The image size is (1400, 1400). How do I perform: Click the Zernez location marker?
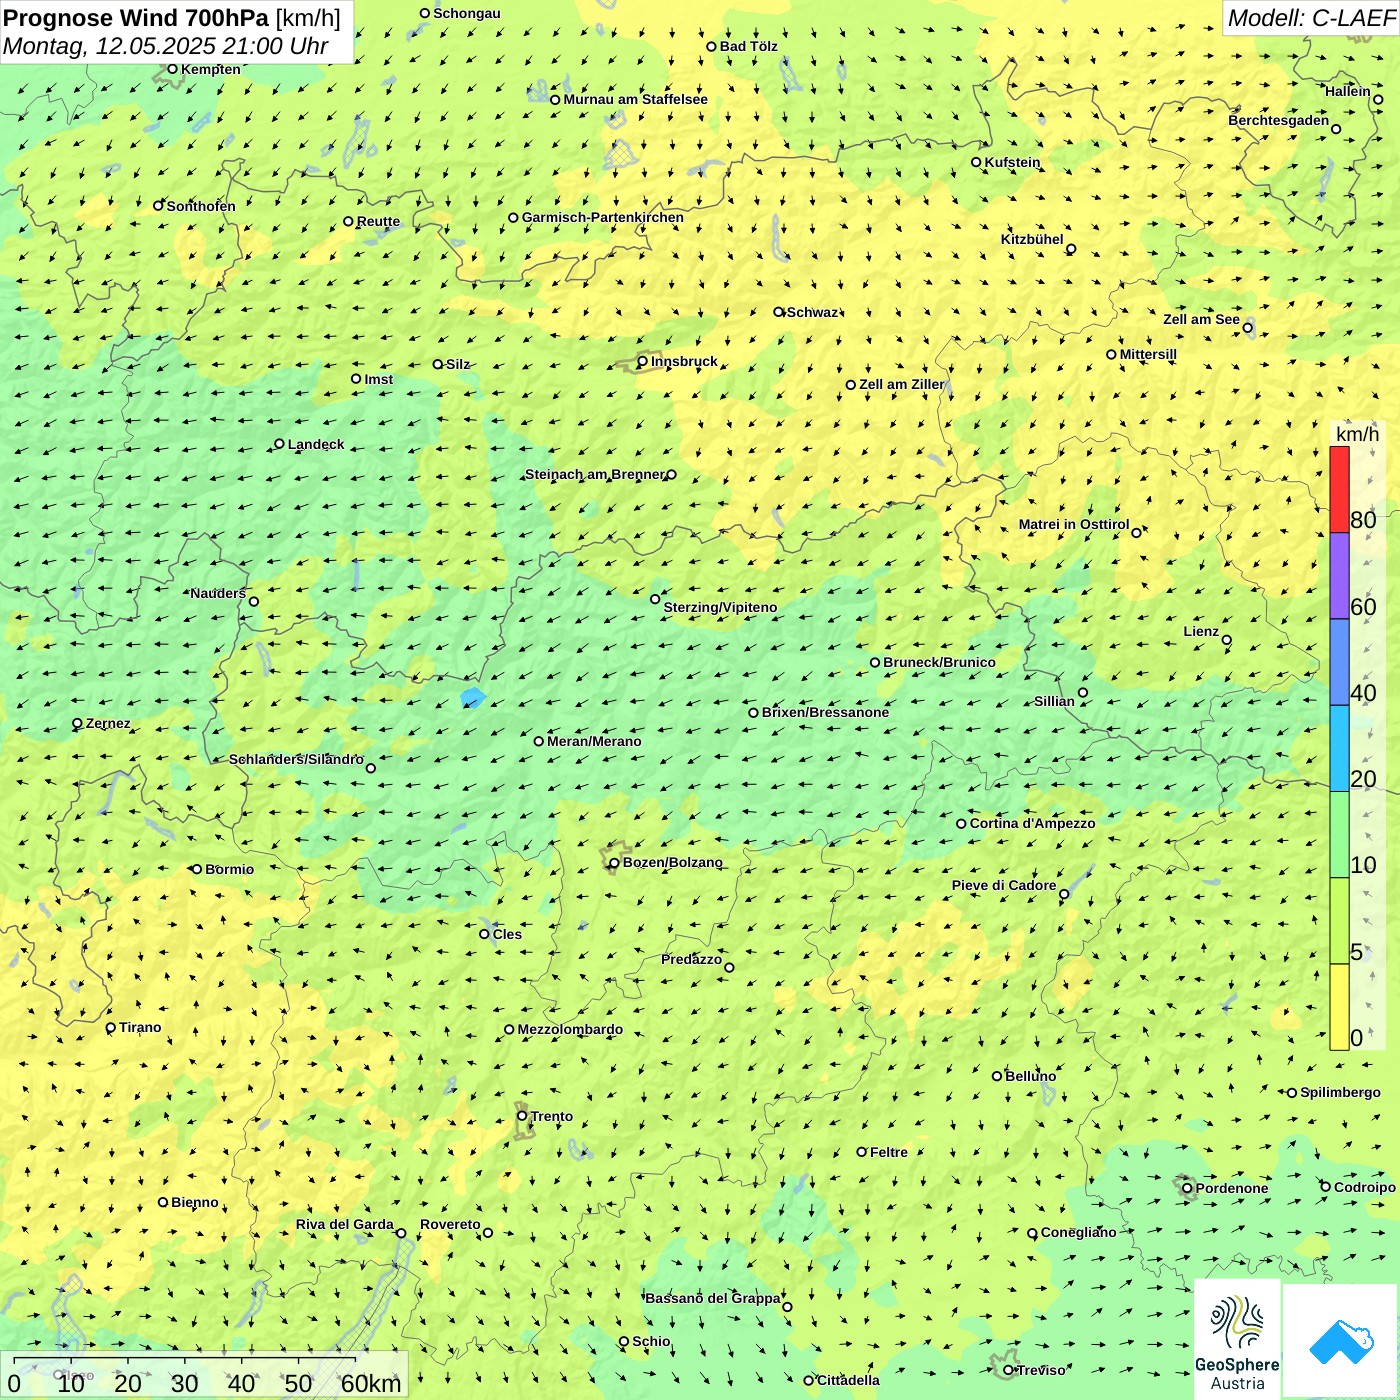(78, 723)
